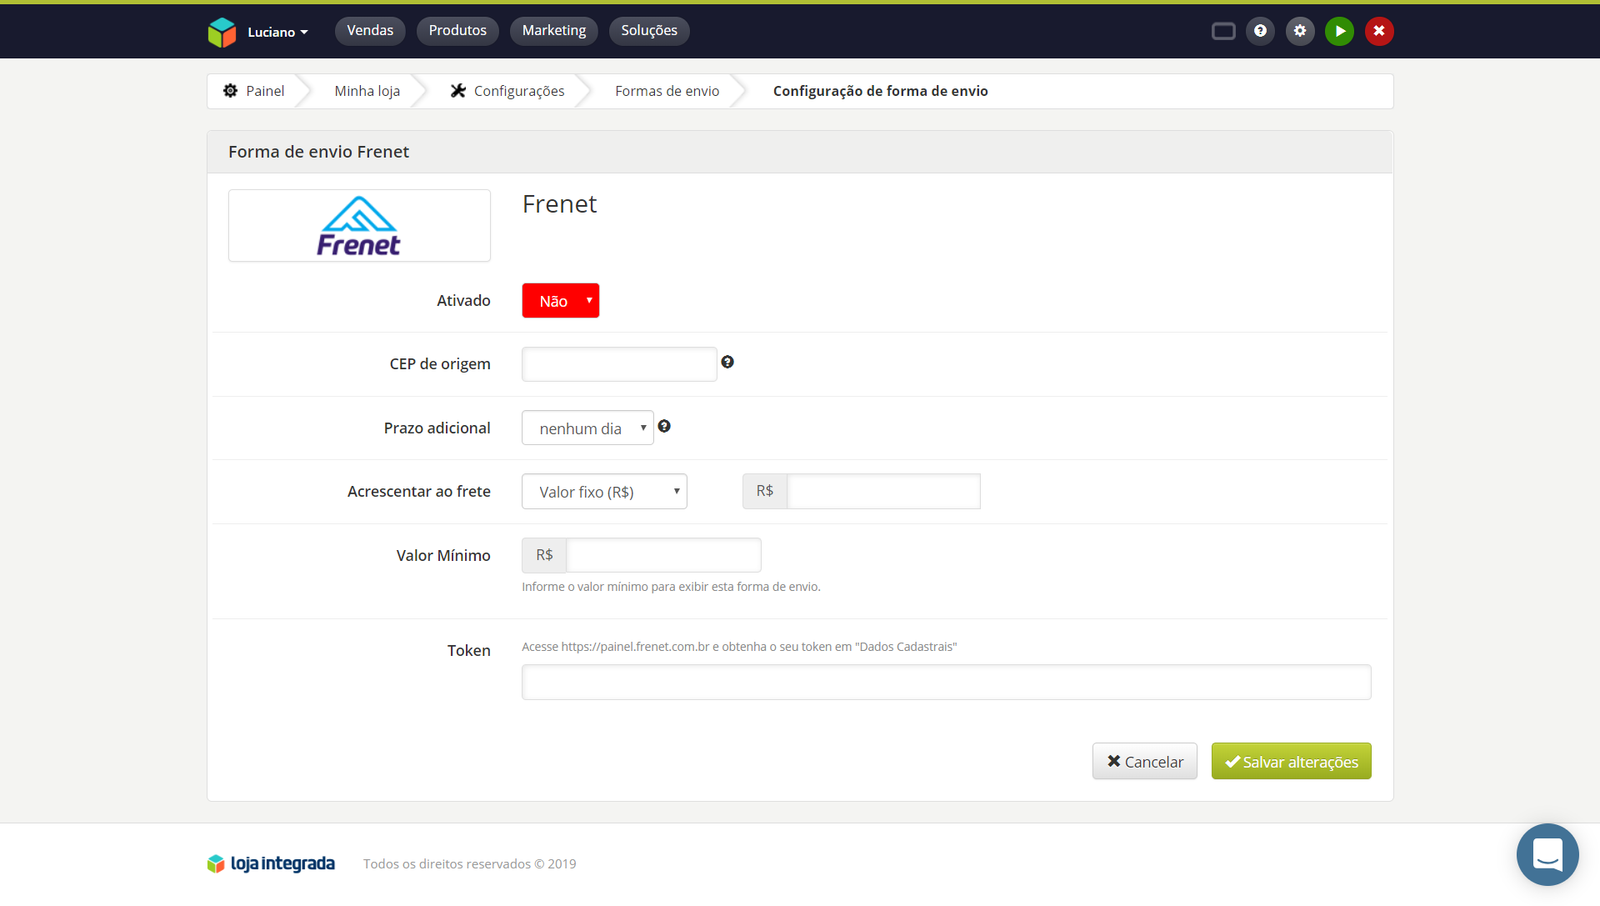Screen dimensions: 1600x906
Task: Click the Loja Integrada cube logo
Action: (x=221, y=32)
